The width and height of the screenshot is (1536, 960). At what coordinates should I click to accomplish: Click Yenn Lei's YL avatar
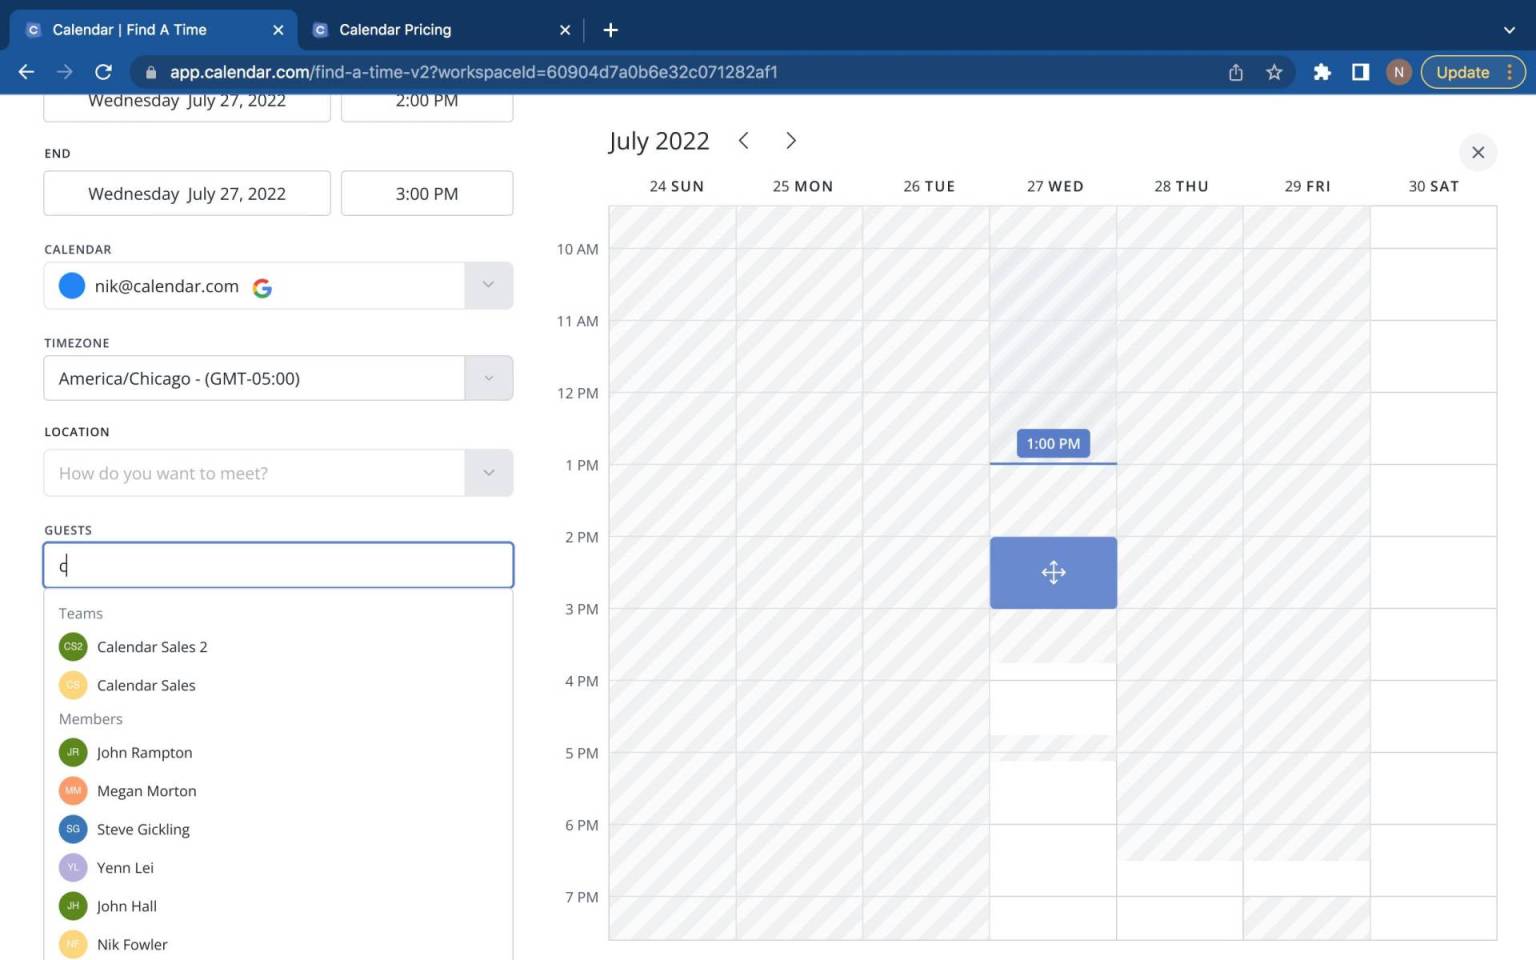pos(72,867)
